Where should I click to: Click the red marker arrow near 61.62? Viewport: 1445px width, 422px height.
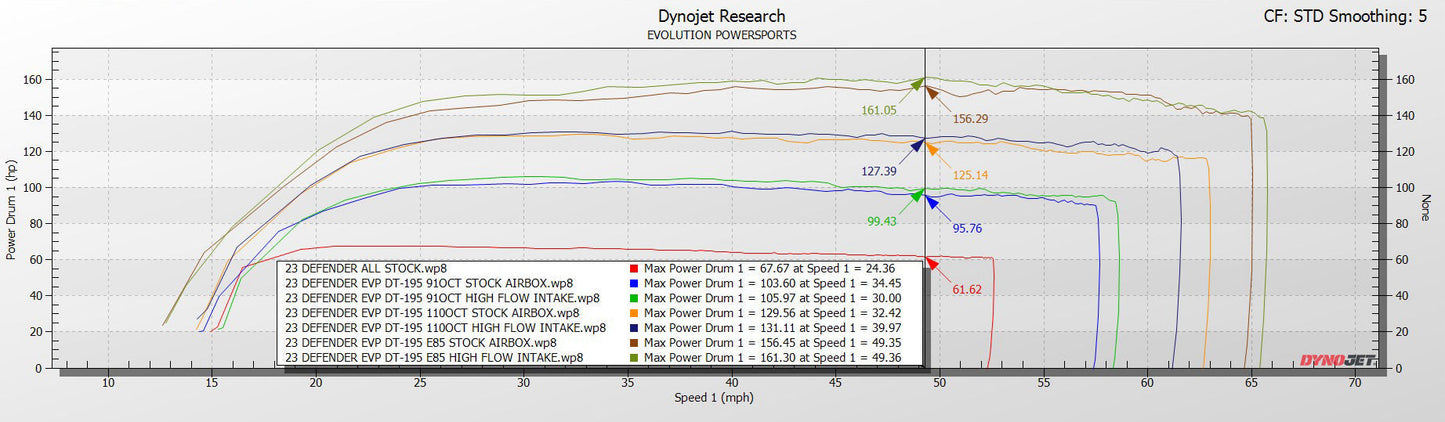pyautogui.click(x=931, y=263)
